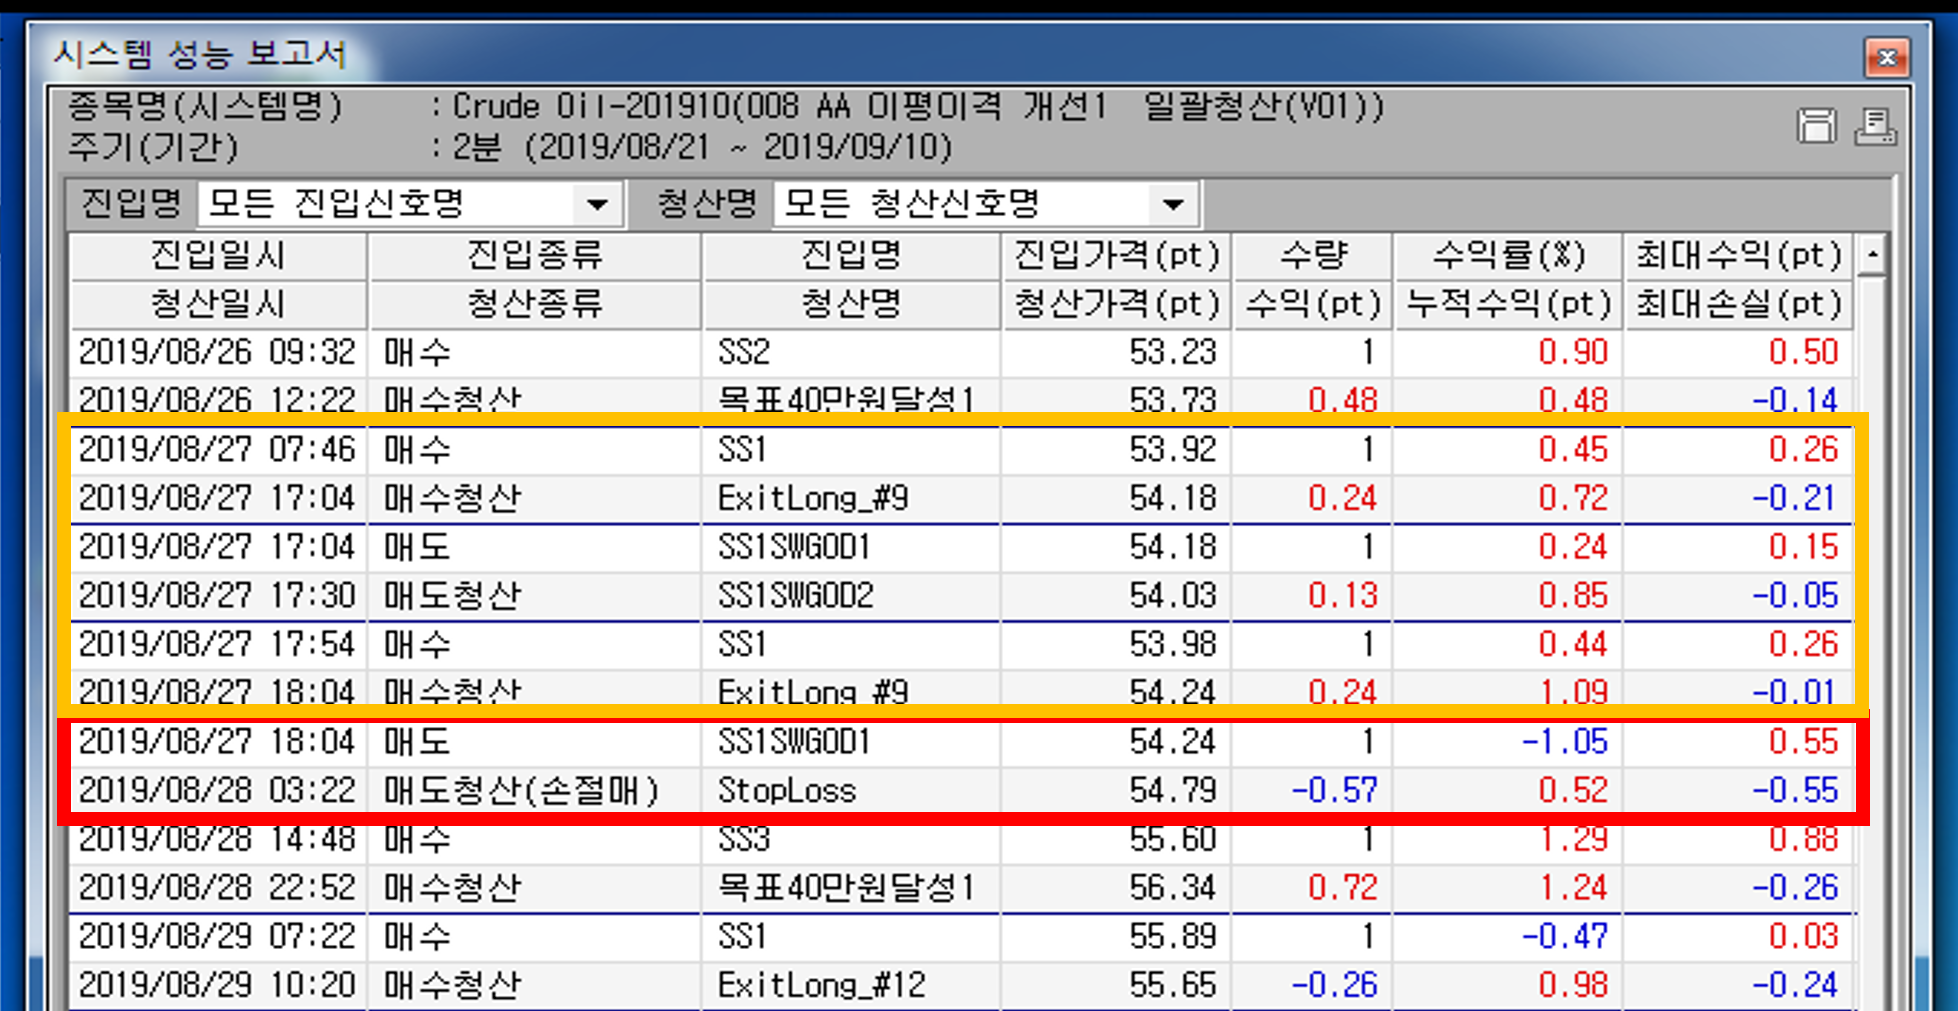Select the -1.05 return rate cell
Viewport: 1958px width, 1011px height.
(x=1564, y=742)
